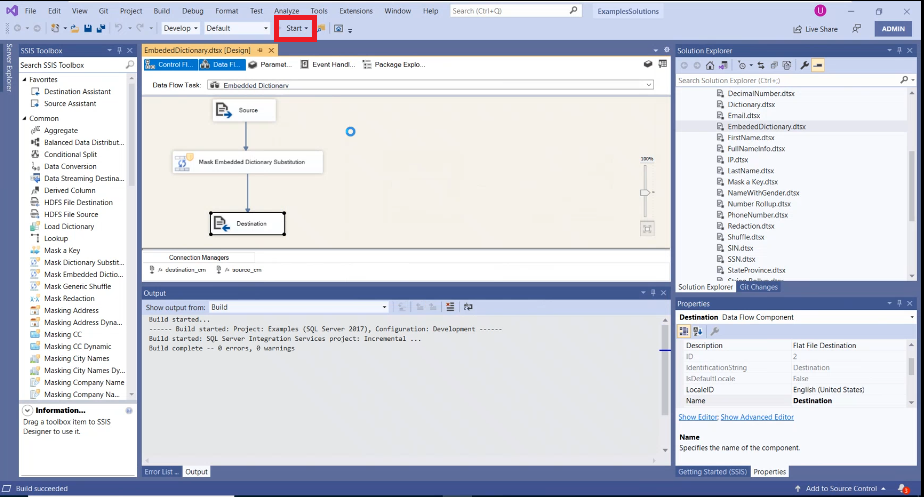
Task: Open file using the folder icon in toolbar
Action: tap(75, 28)
